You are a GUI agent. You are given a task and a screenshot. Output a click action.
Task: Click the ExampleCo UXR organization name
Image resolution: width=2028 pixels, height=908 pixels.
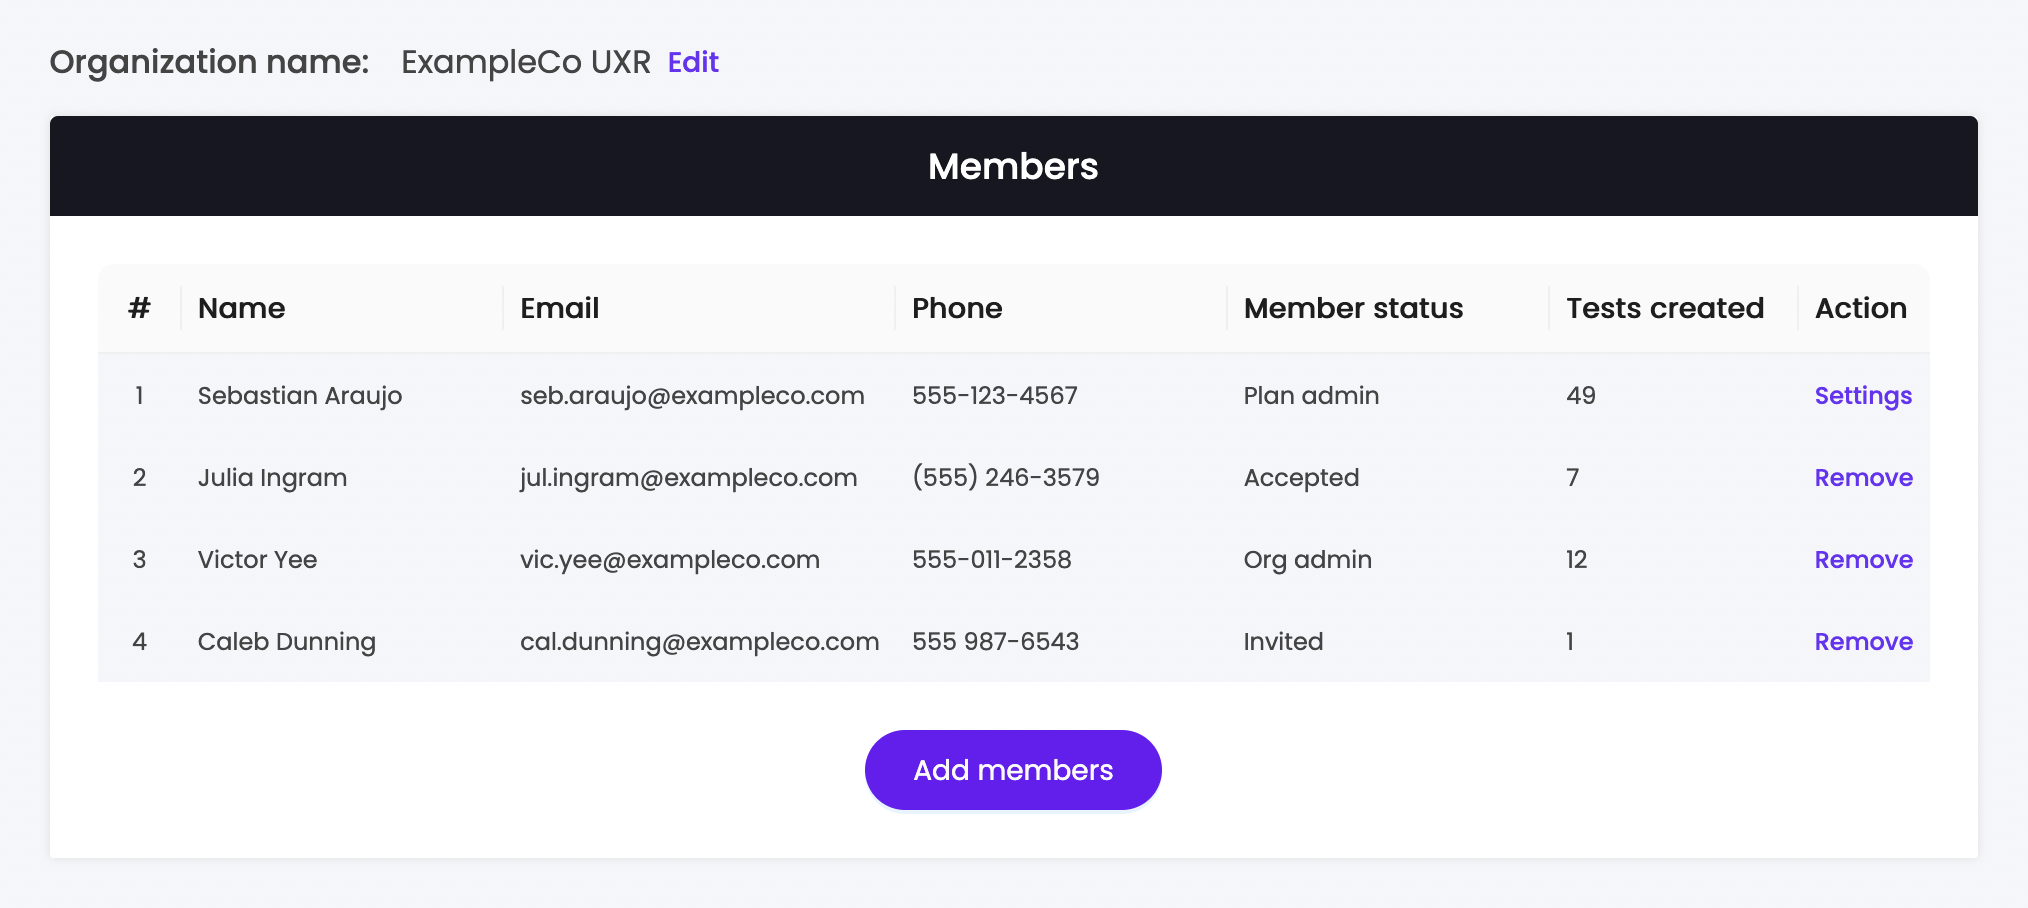tap(525, 62)
